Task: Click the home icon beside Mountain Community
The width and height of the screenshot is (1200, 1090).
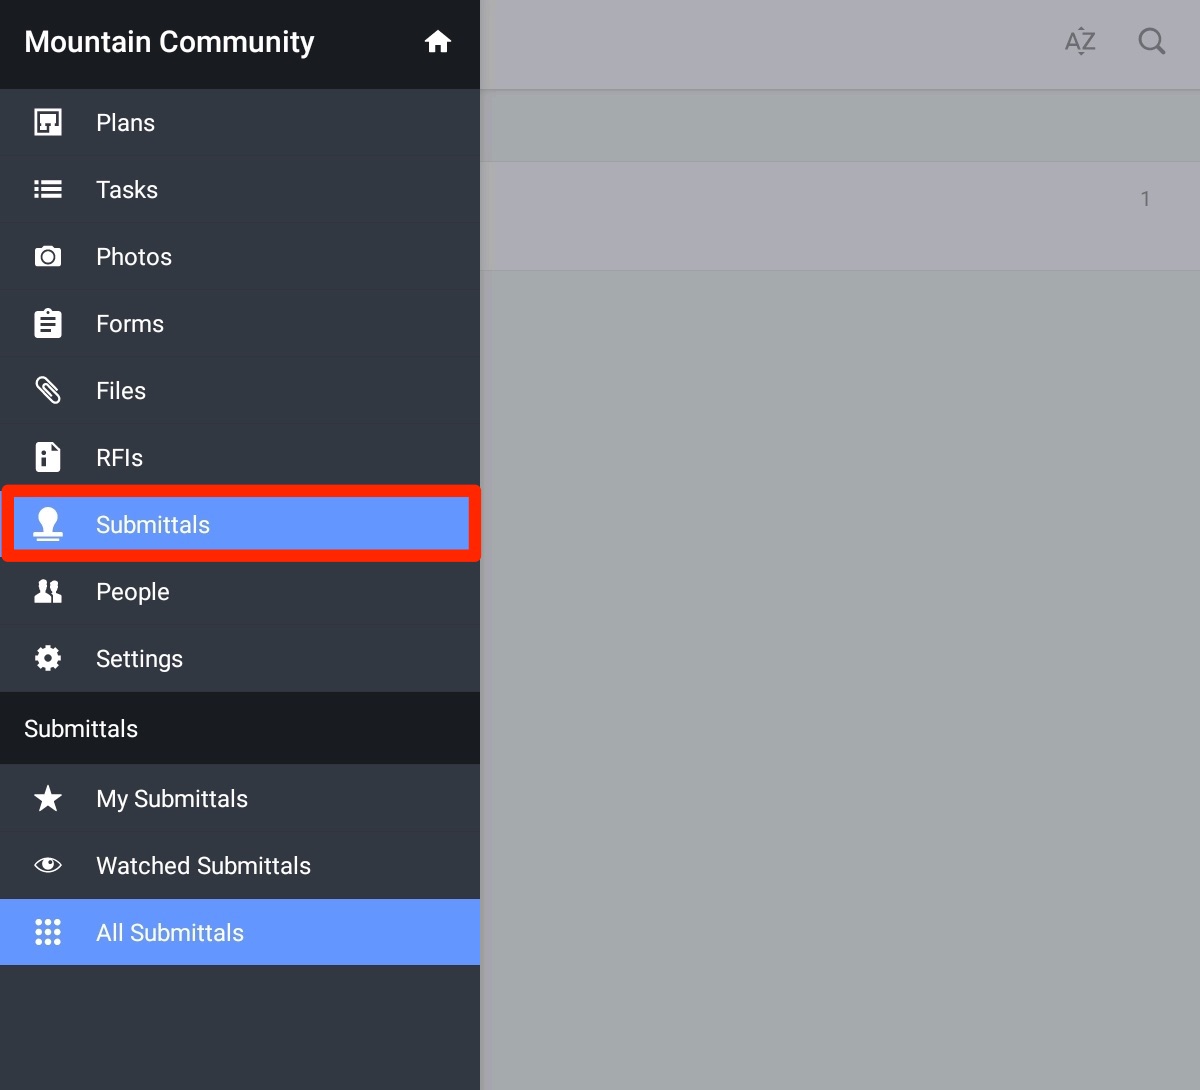Action: click(437, 42)
